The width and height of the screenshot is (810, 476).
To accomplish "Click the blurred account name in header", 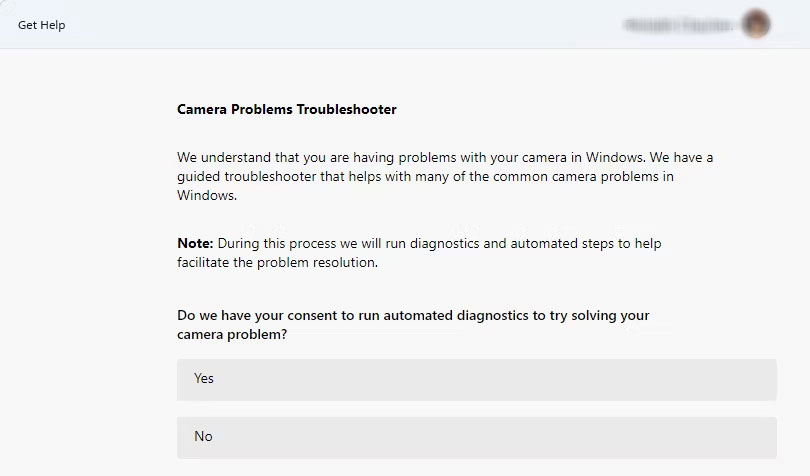I will 680,25.
